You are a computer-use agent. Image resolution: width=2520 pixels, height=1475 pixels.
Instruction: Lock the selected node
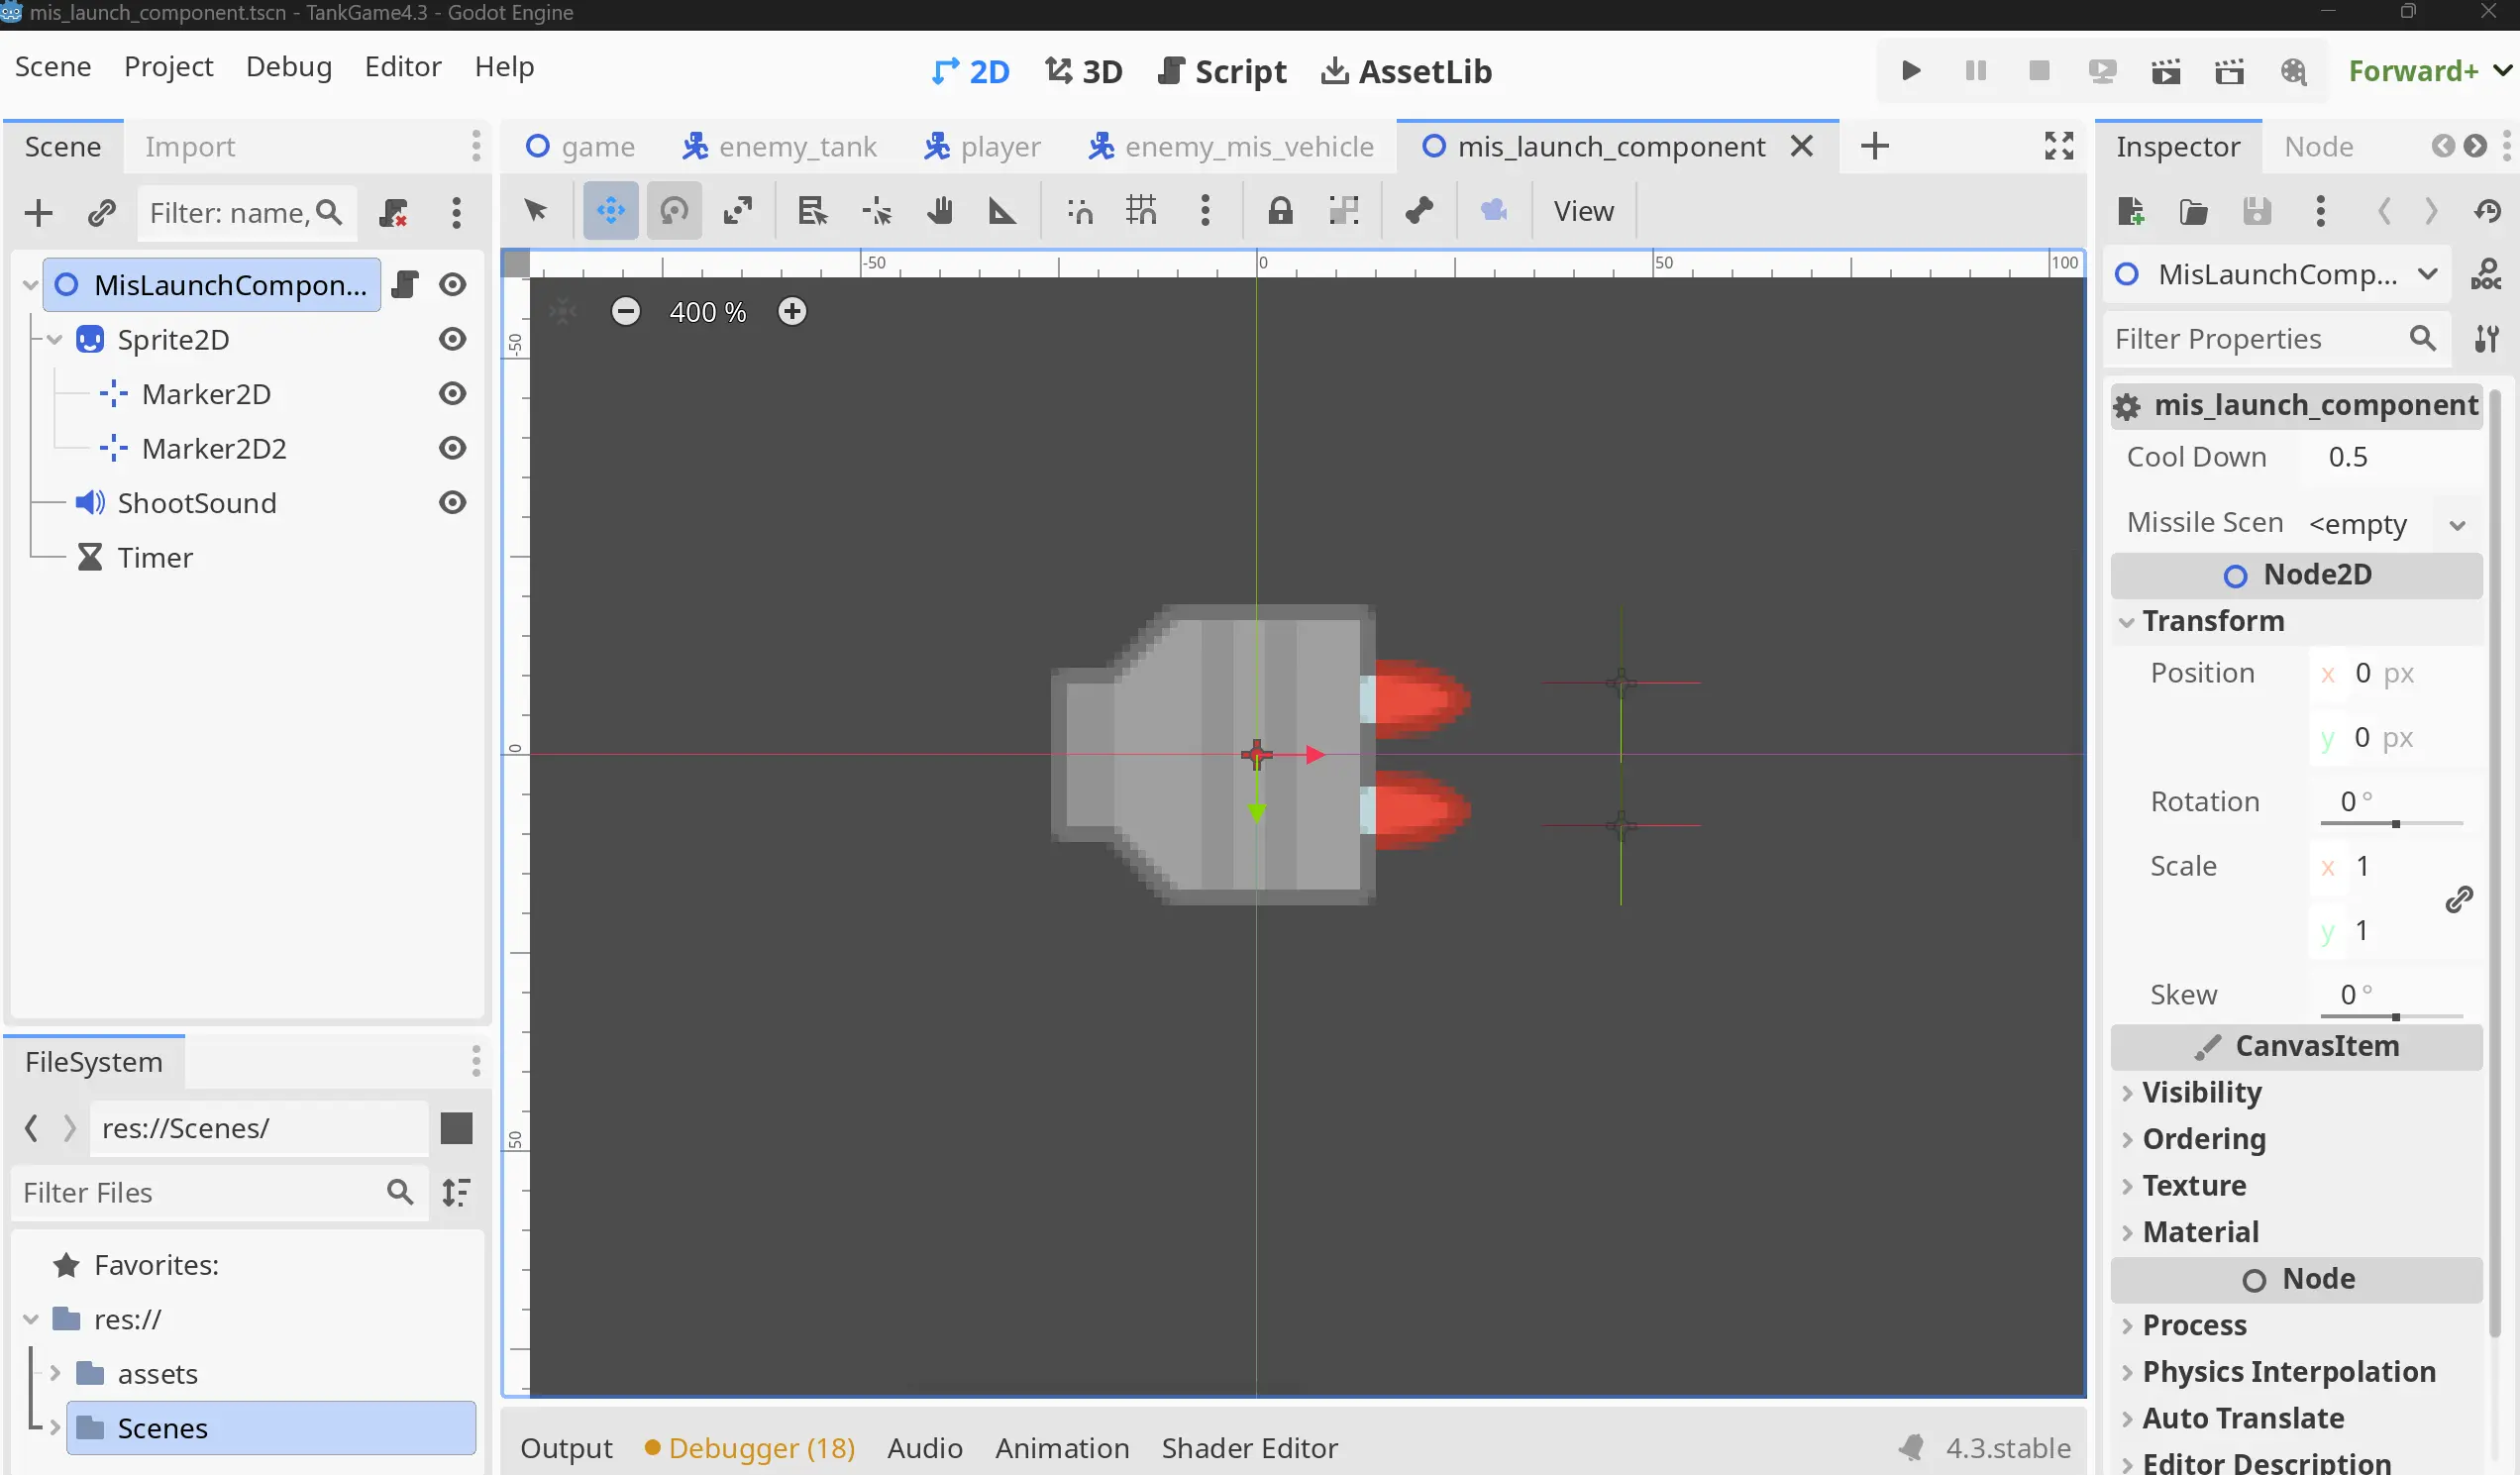pos(1281,211)
